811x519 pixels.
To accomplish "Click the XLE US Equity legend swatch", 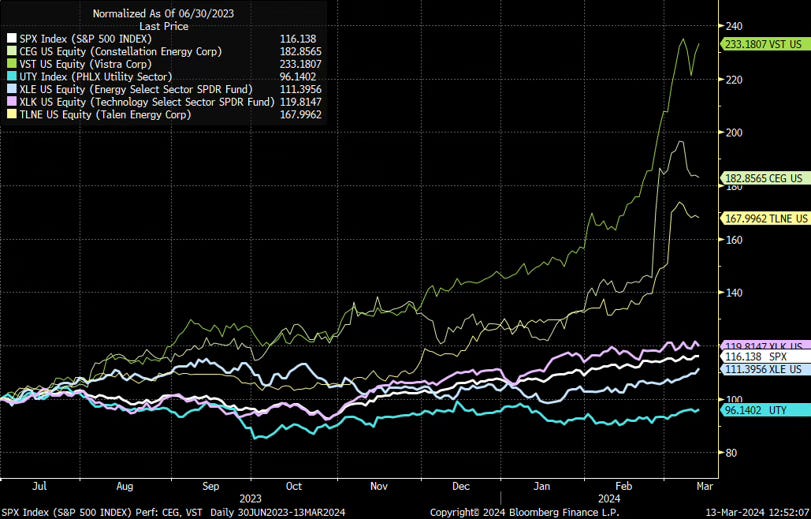I will pos(11,90).
